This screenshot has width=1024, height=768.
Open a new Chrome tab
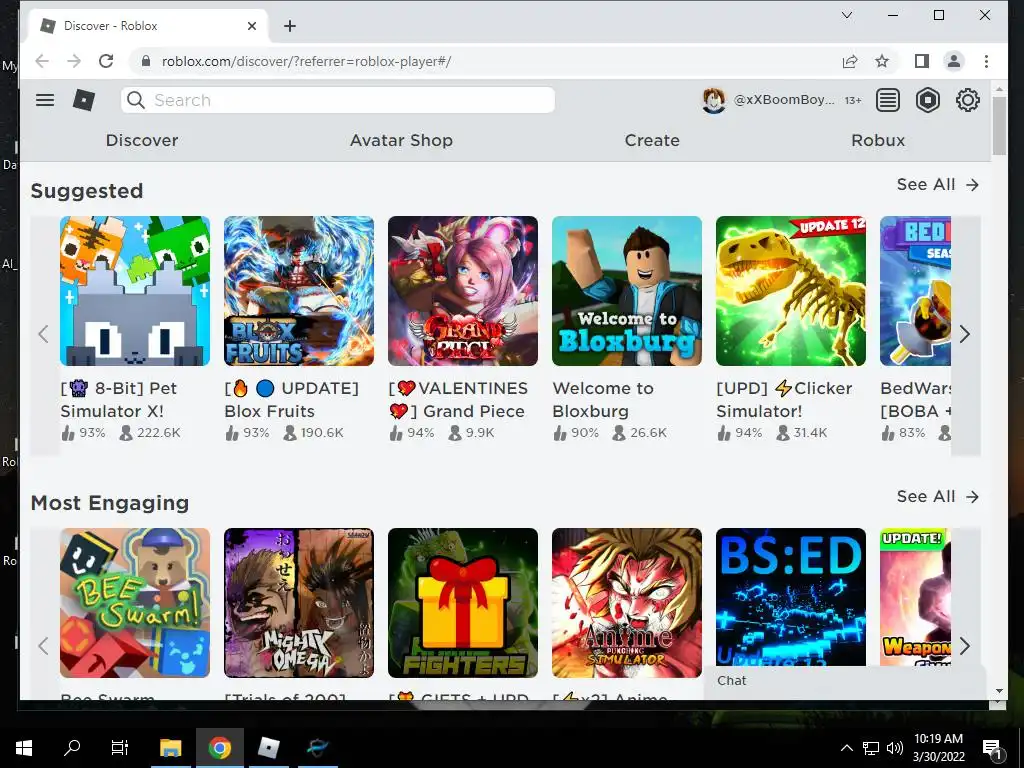(x=290, y=26)
